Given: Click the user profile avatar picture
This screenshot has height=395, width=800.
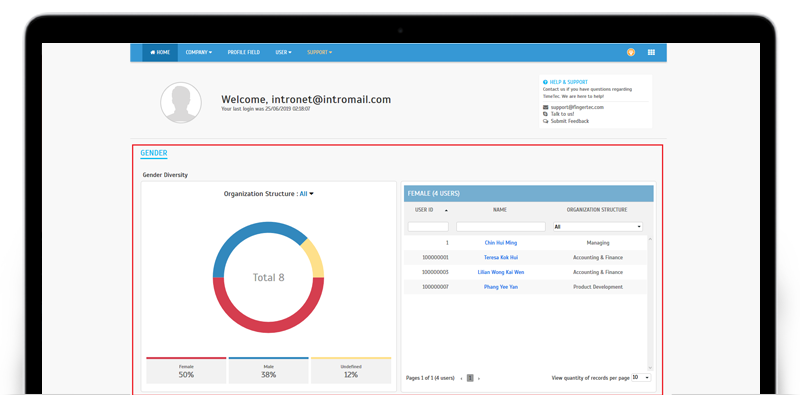Looking at the screenshot, I should click(181, 103).
